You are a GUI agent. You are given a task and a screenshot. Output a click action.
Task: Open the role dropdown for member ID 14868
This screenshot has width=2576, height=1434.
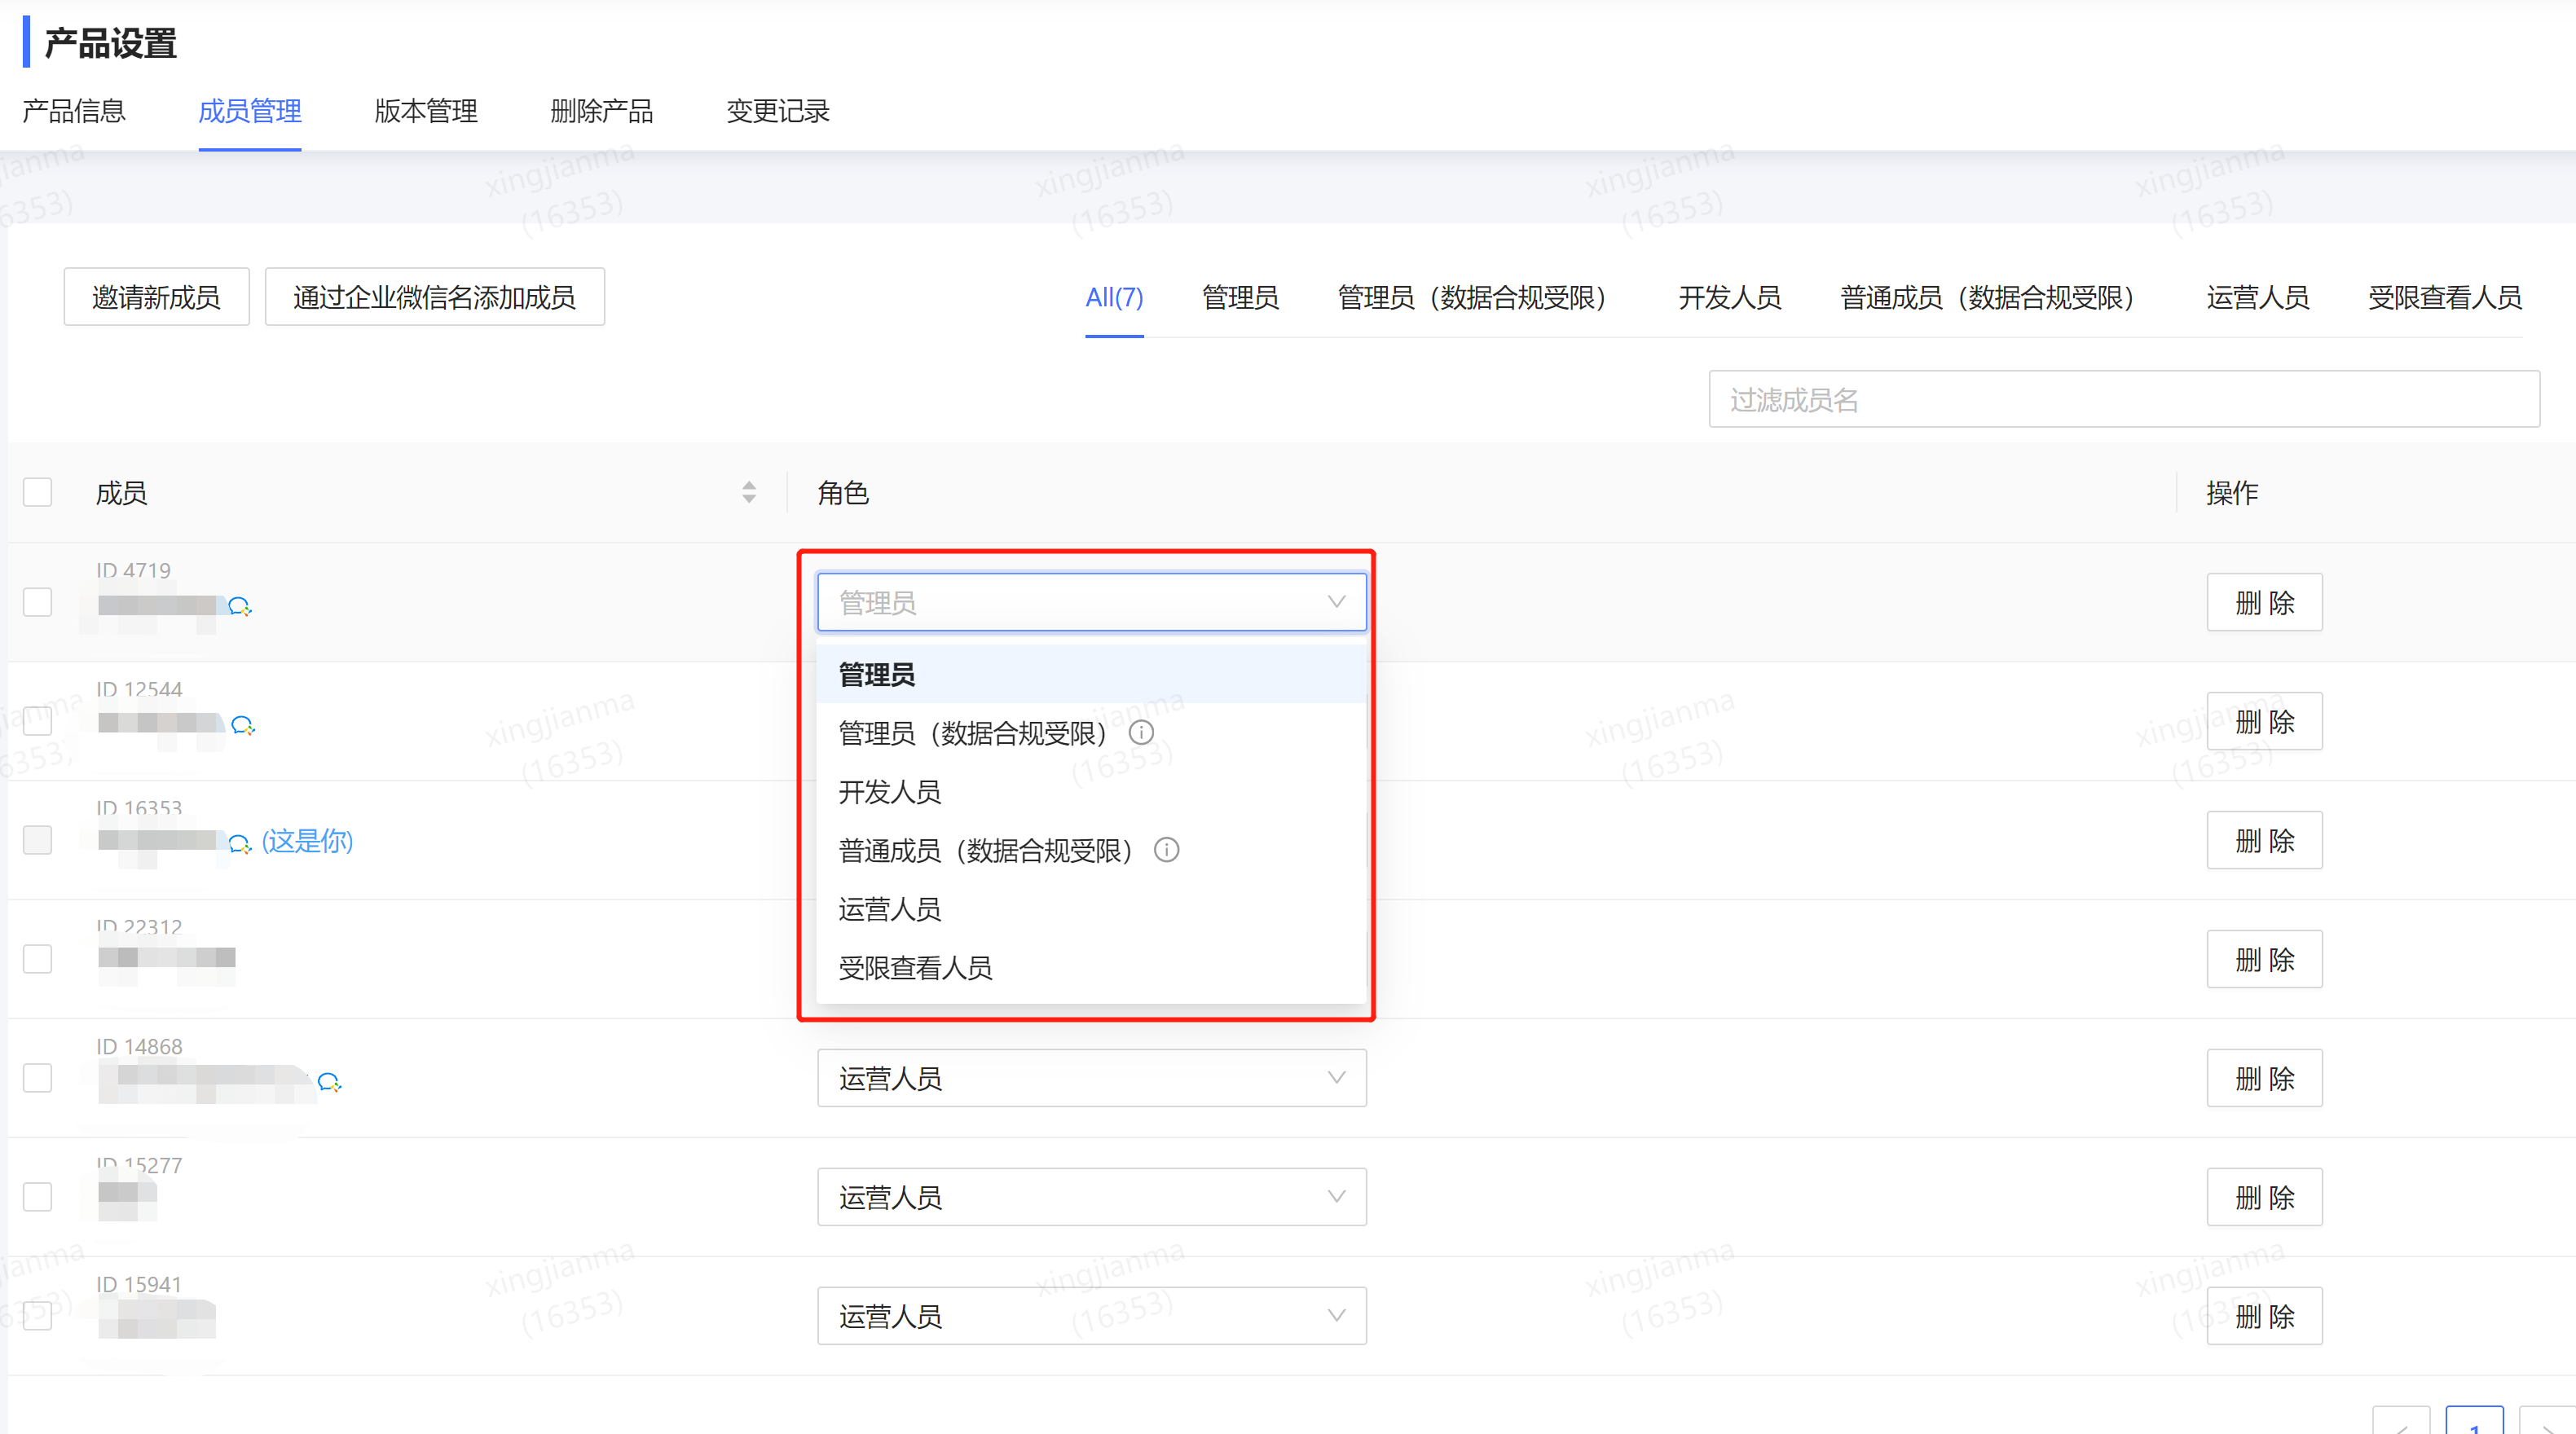(1092, 1078)
